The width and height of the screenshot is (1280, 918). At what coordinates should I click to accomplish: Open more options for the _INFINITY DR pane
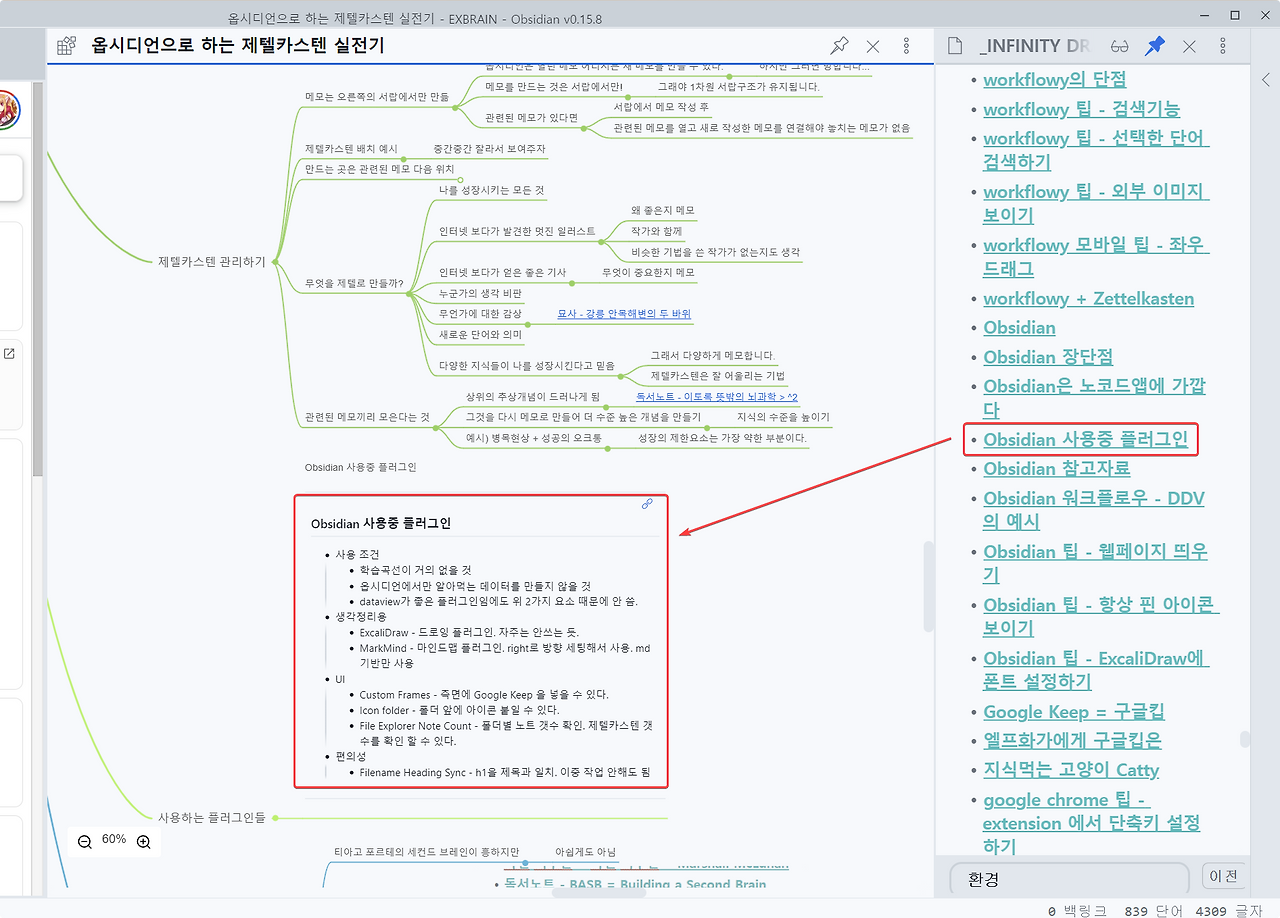[1222, 46]
